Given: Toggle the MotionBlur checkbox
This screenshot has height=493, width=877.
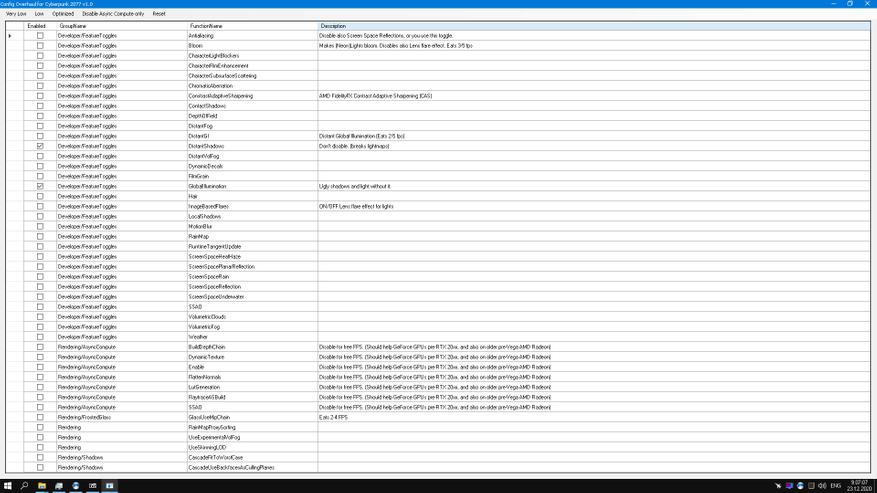Looking at the screenshot, I should point(40,226).
